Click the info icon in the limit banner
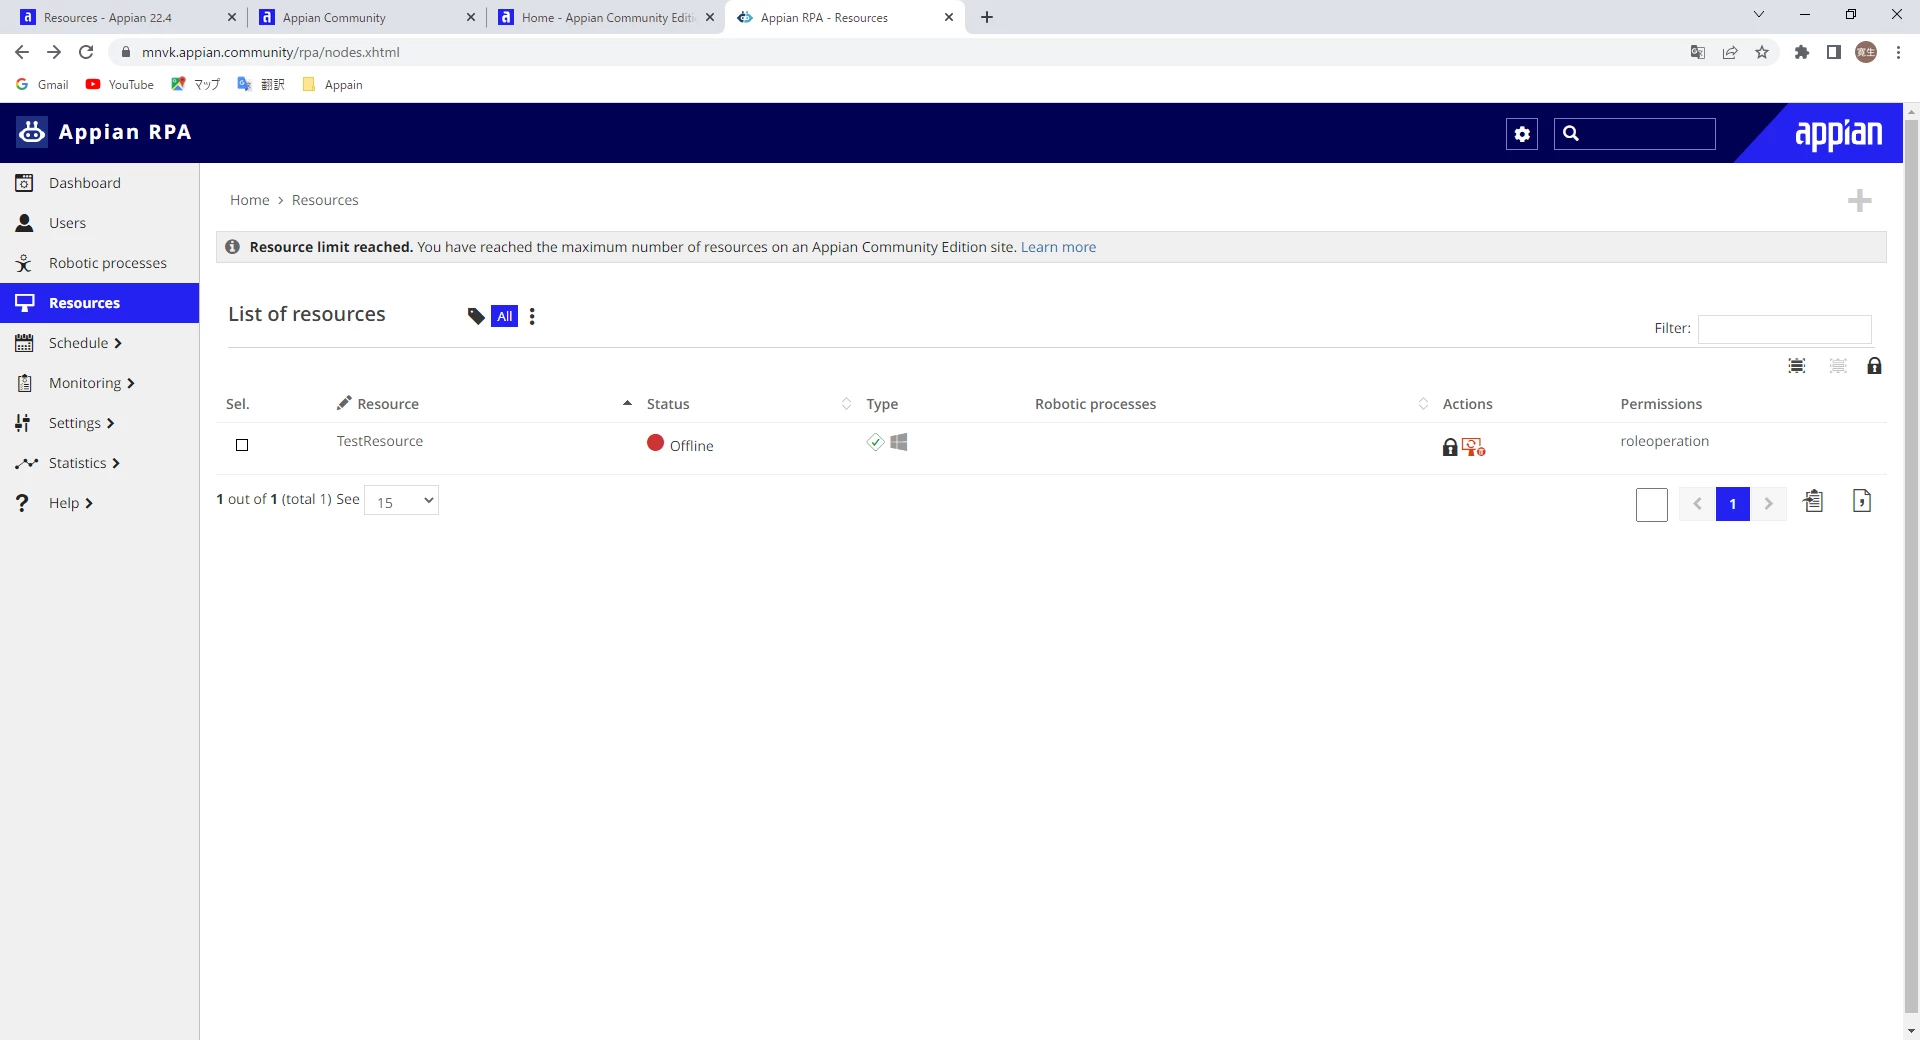The width and height of the screenshot is (1920, 1040). [233, 247]
